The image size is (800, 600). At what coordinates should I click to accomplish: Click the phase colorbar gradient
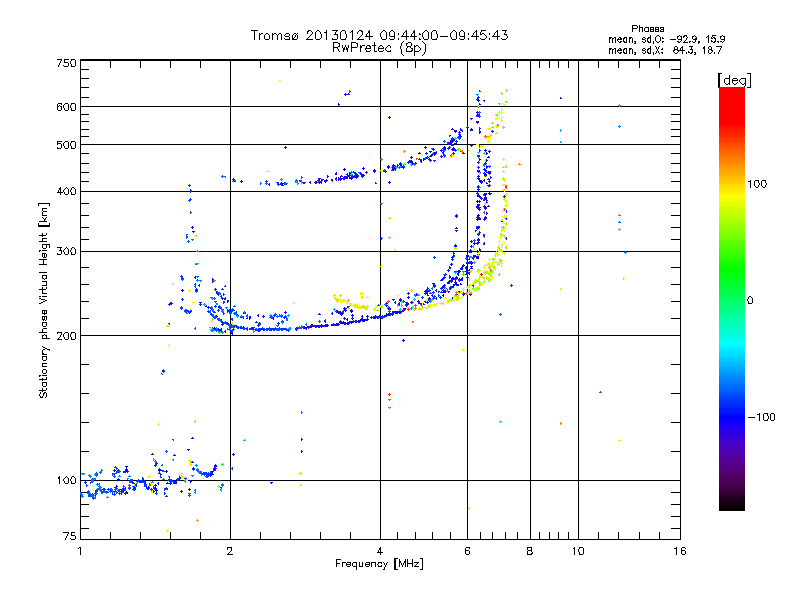[732, 298]
